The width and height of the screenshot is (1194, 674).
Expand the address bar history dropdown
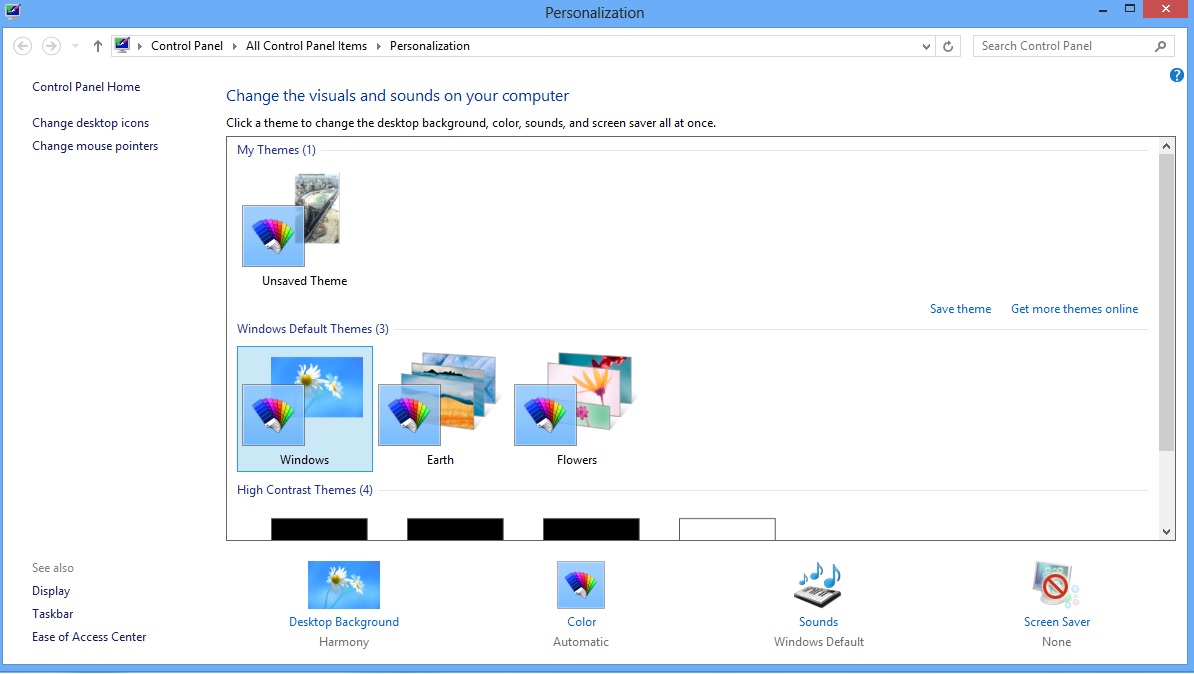click(926, 46)
